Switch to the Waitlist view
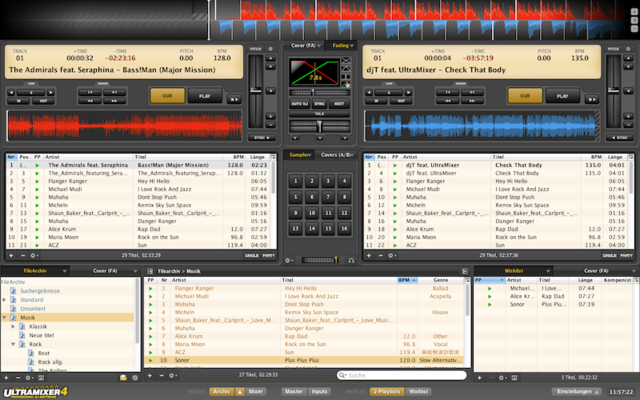This screenshot has width=640, height=400. (418, 391)
